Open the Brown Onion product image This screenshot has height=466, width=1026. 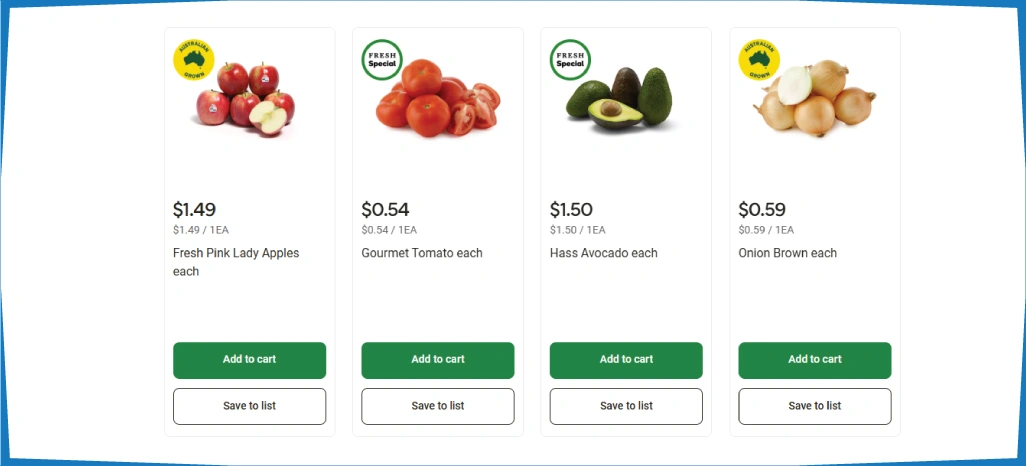click(815, 100)
